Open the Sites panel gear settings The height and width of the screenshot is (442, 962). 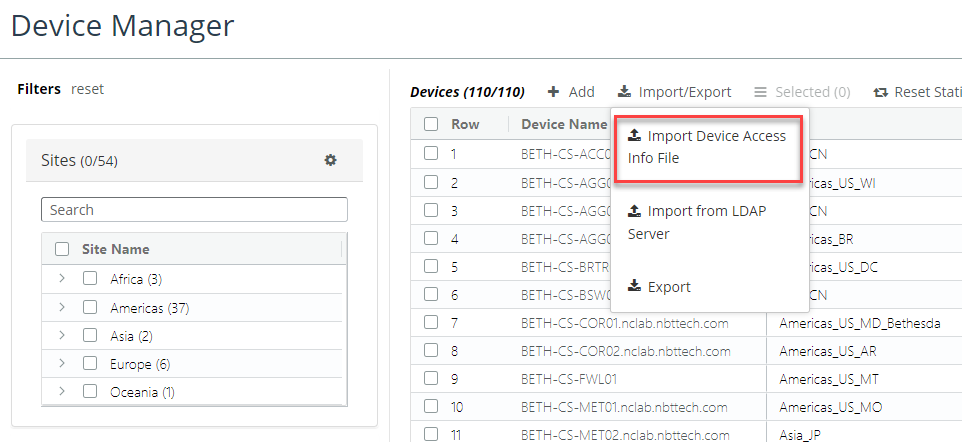(330, 160)
